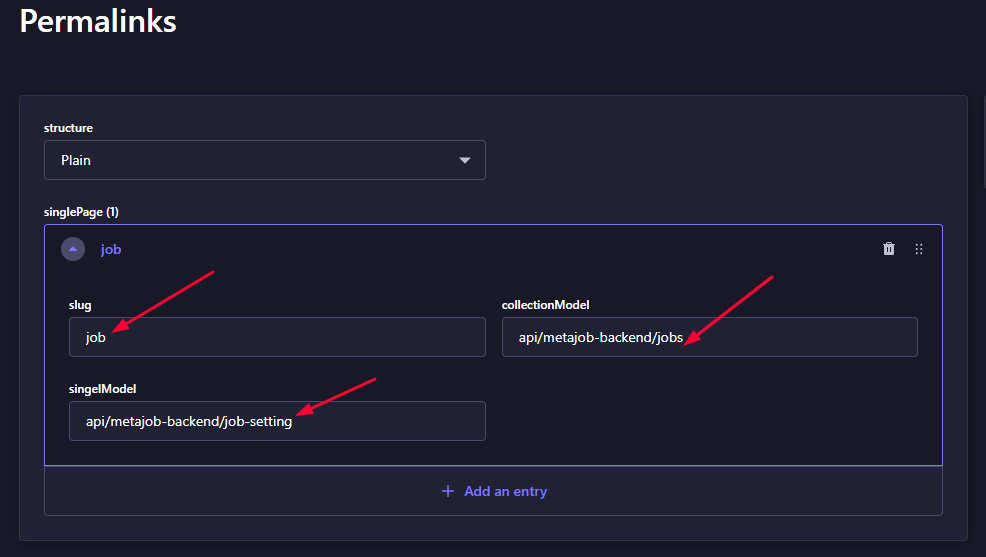Add an entry to singlePage
986x557 pixels.
494,491
